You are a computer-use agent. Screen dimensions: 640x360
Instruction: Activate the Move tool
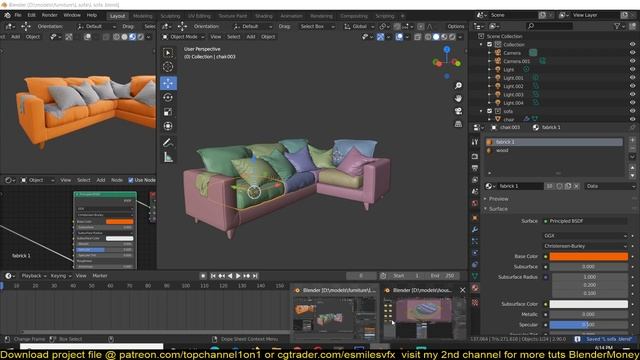coord(168,83)
